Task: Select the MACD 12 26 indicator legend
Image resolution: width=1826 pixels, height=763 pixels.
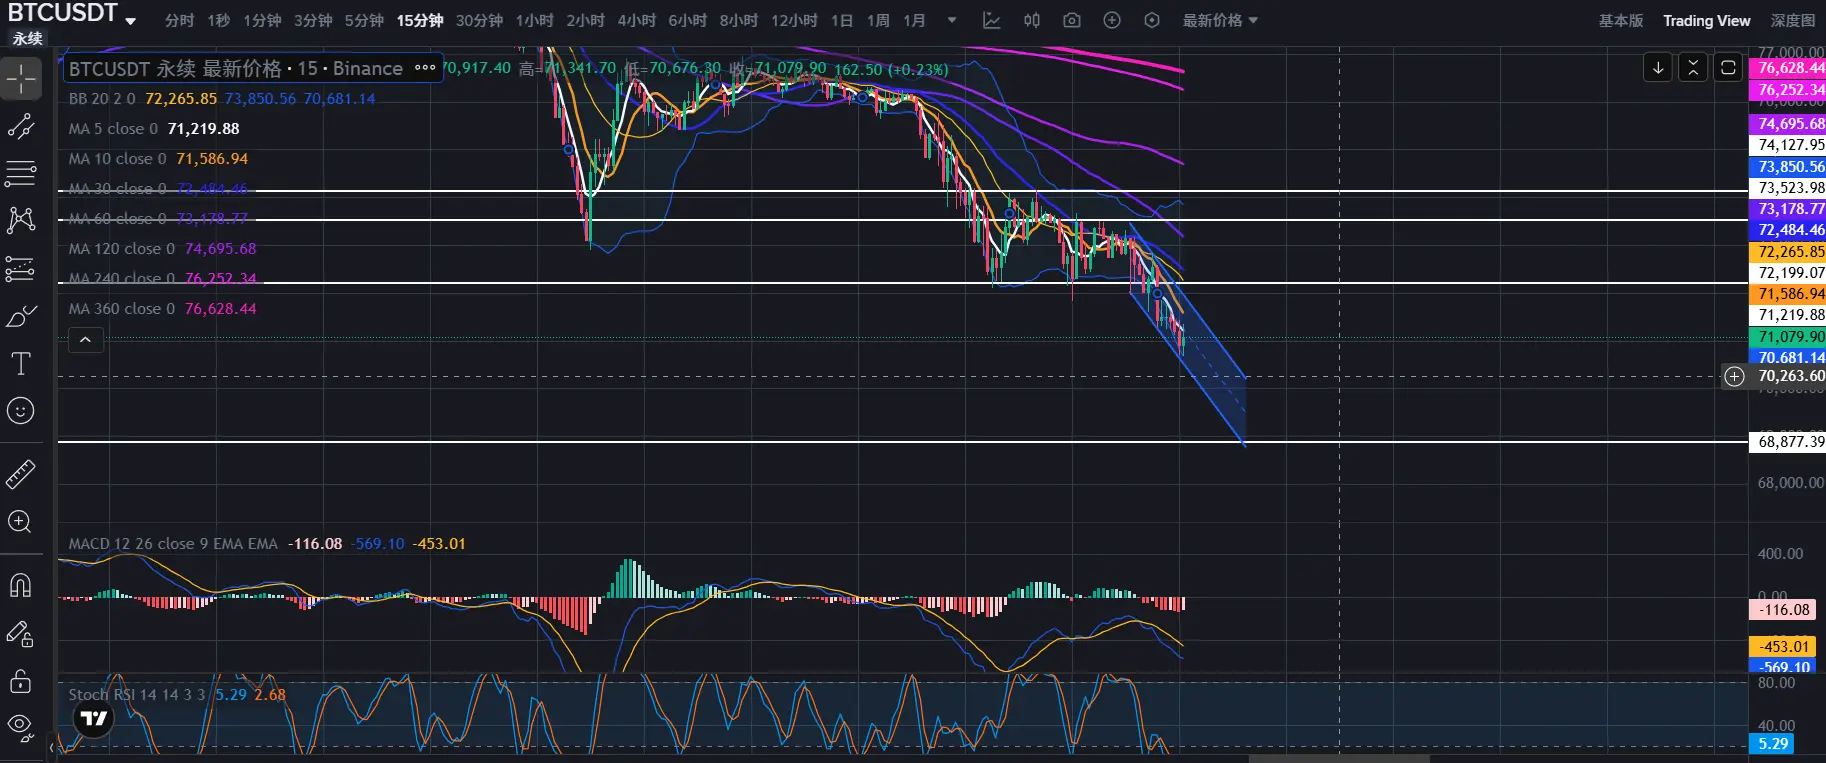Action: point(173,544)
